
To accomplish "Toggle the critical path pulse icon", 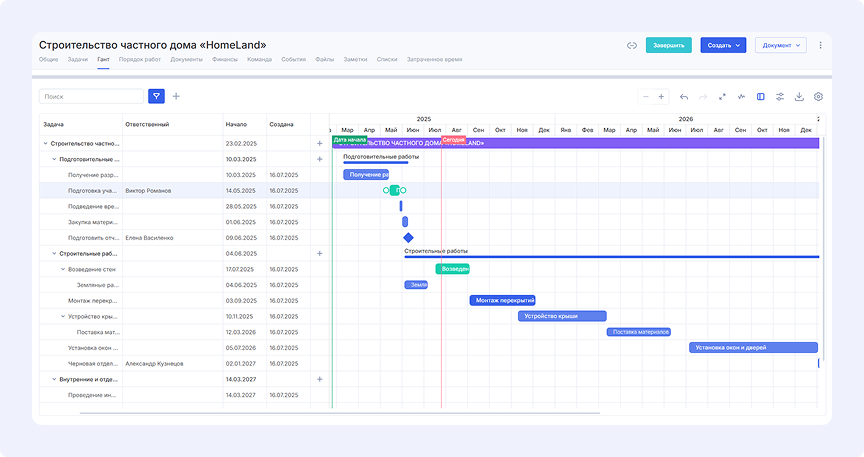I will pos(741,97).
